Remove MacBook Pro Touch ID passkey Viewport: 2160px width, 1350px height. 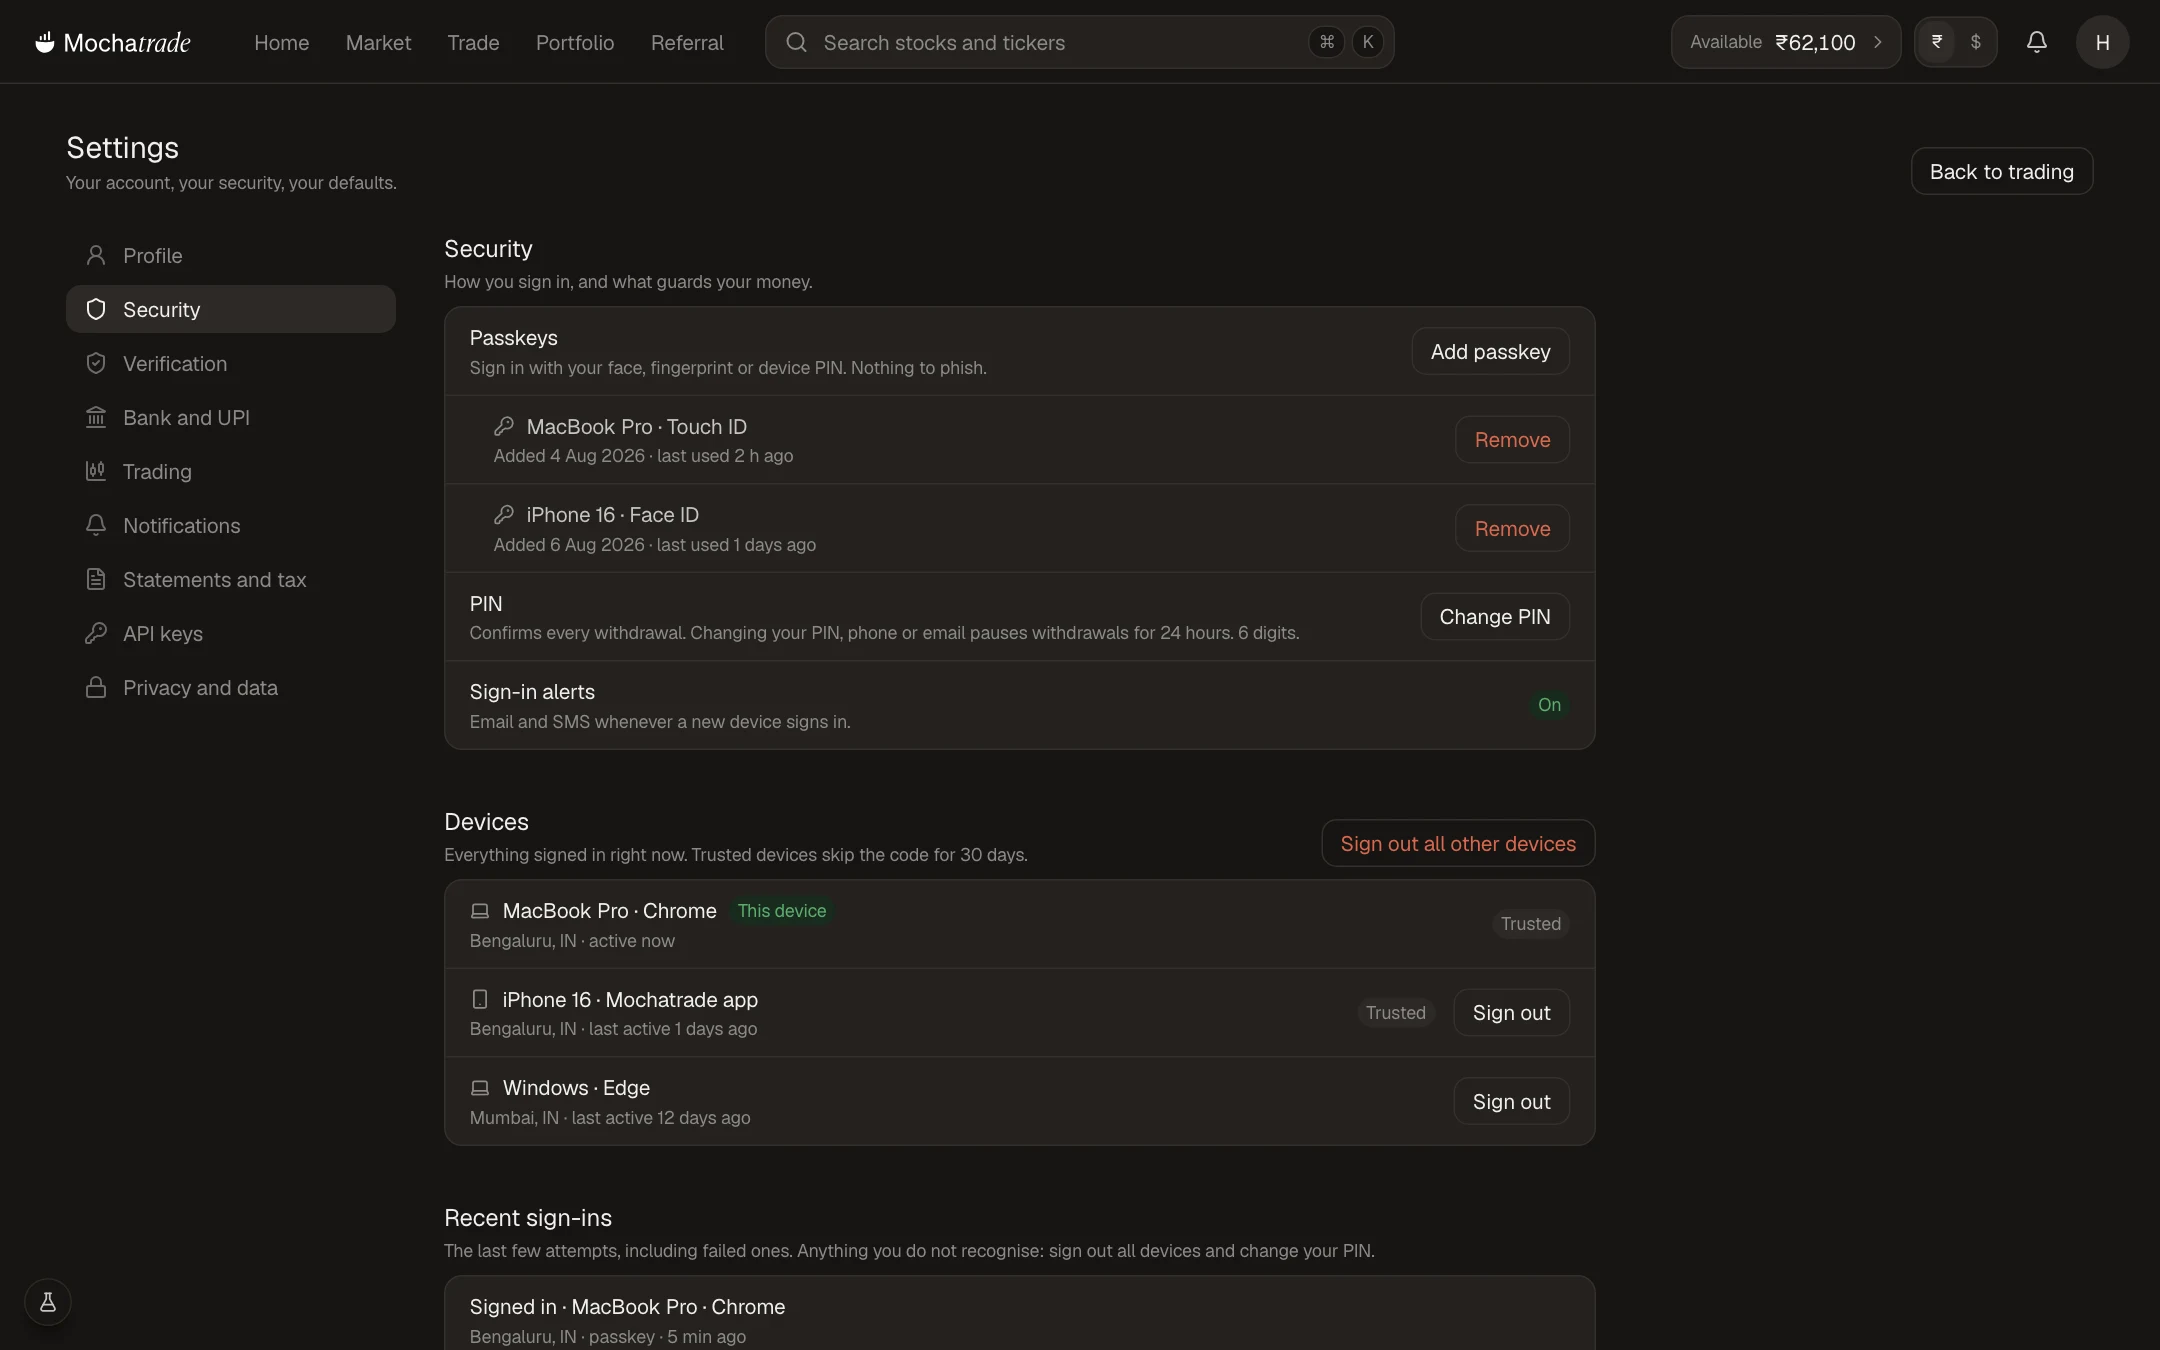[1512, 439]
